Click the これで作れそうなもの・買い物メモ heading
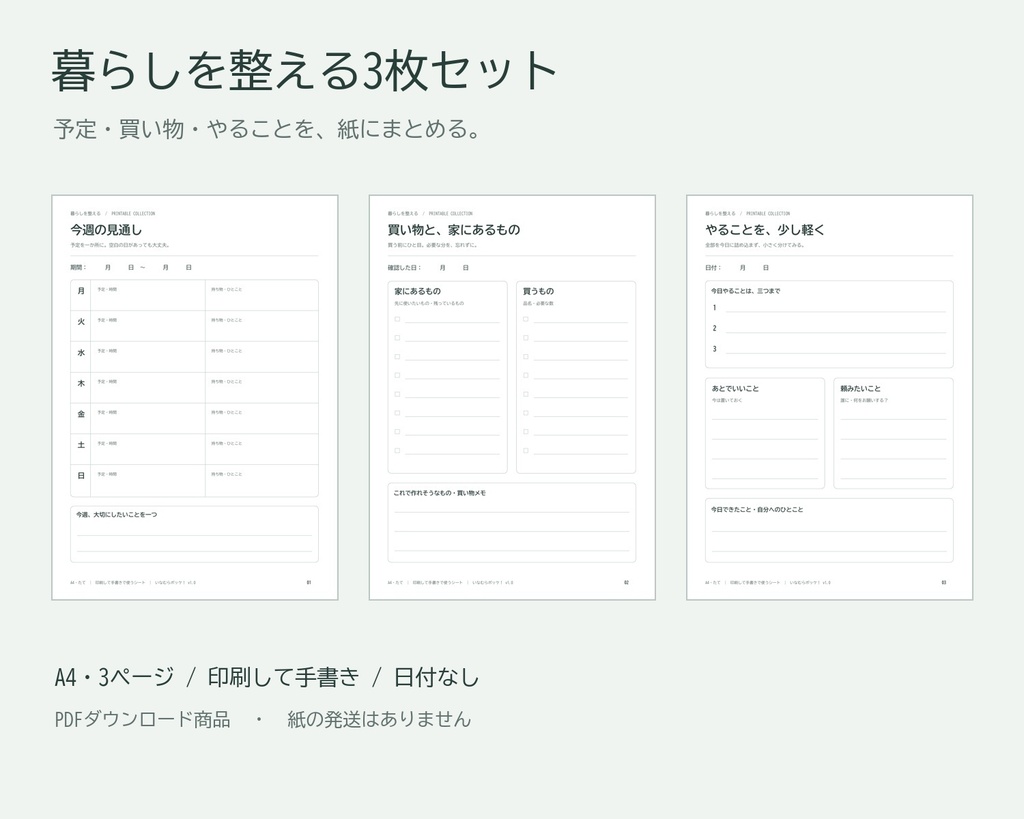1024x819 pixels. (440, 493)
